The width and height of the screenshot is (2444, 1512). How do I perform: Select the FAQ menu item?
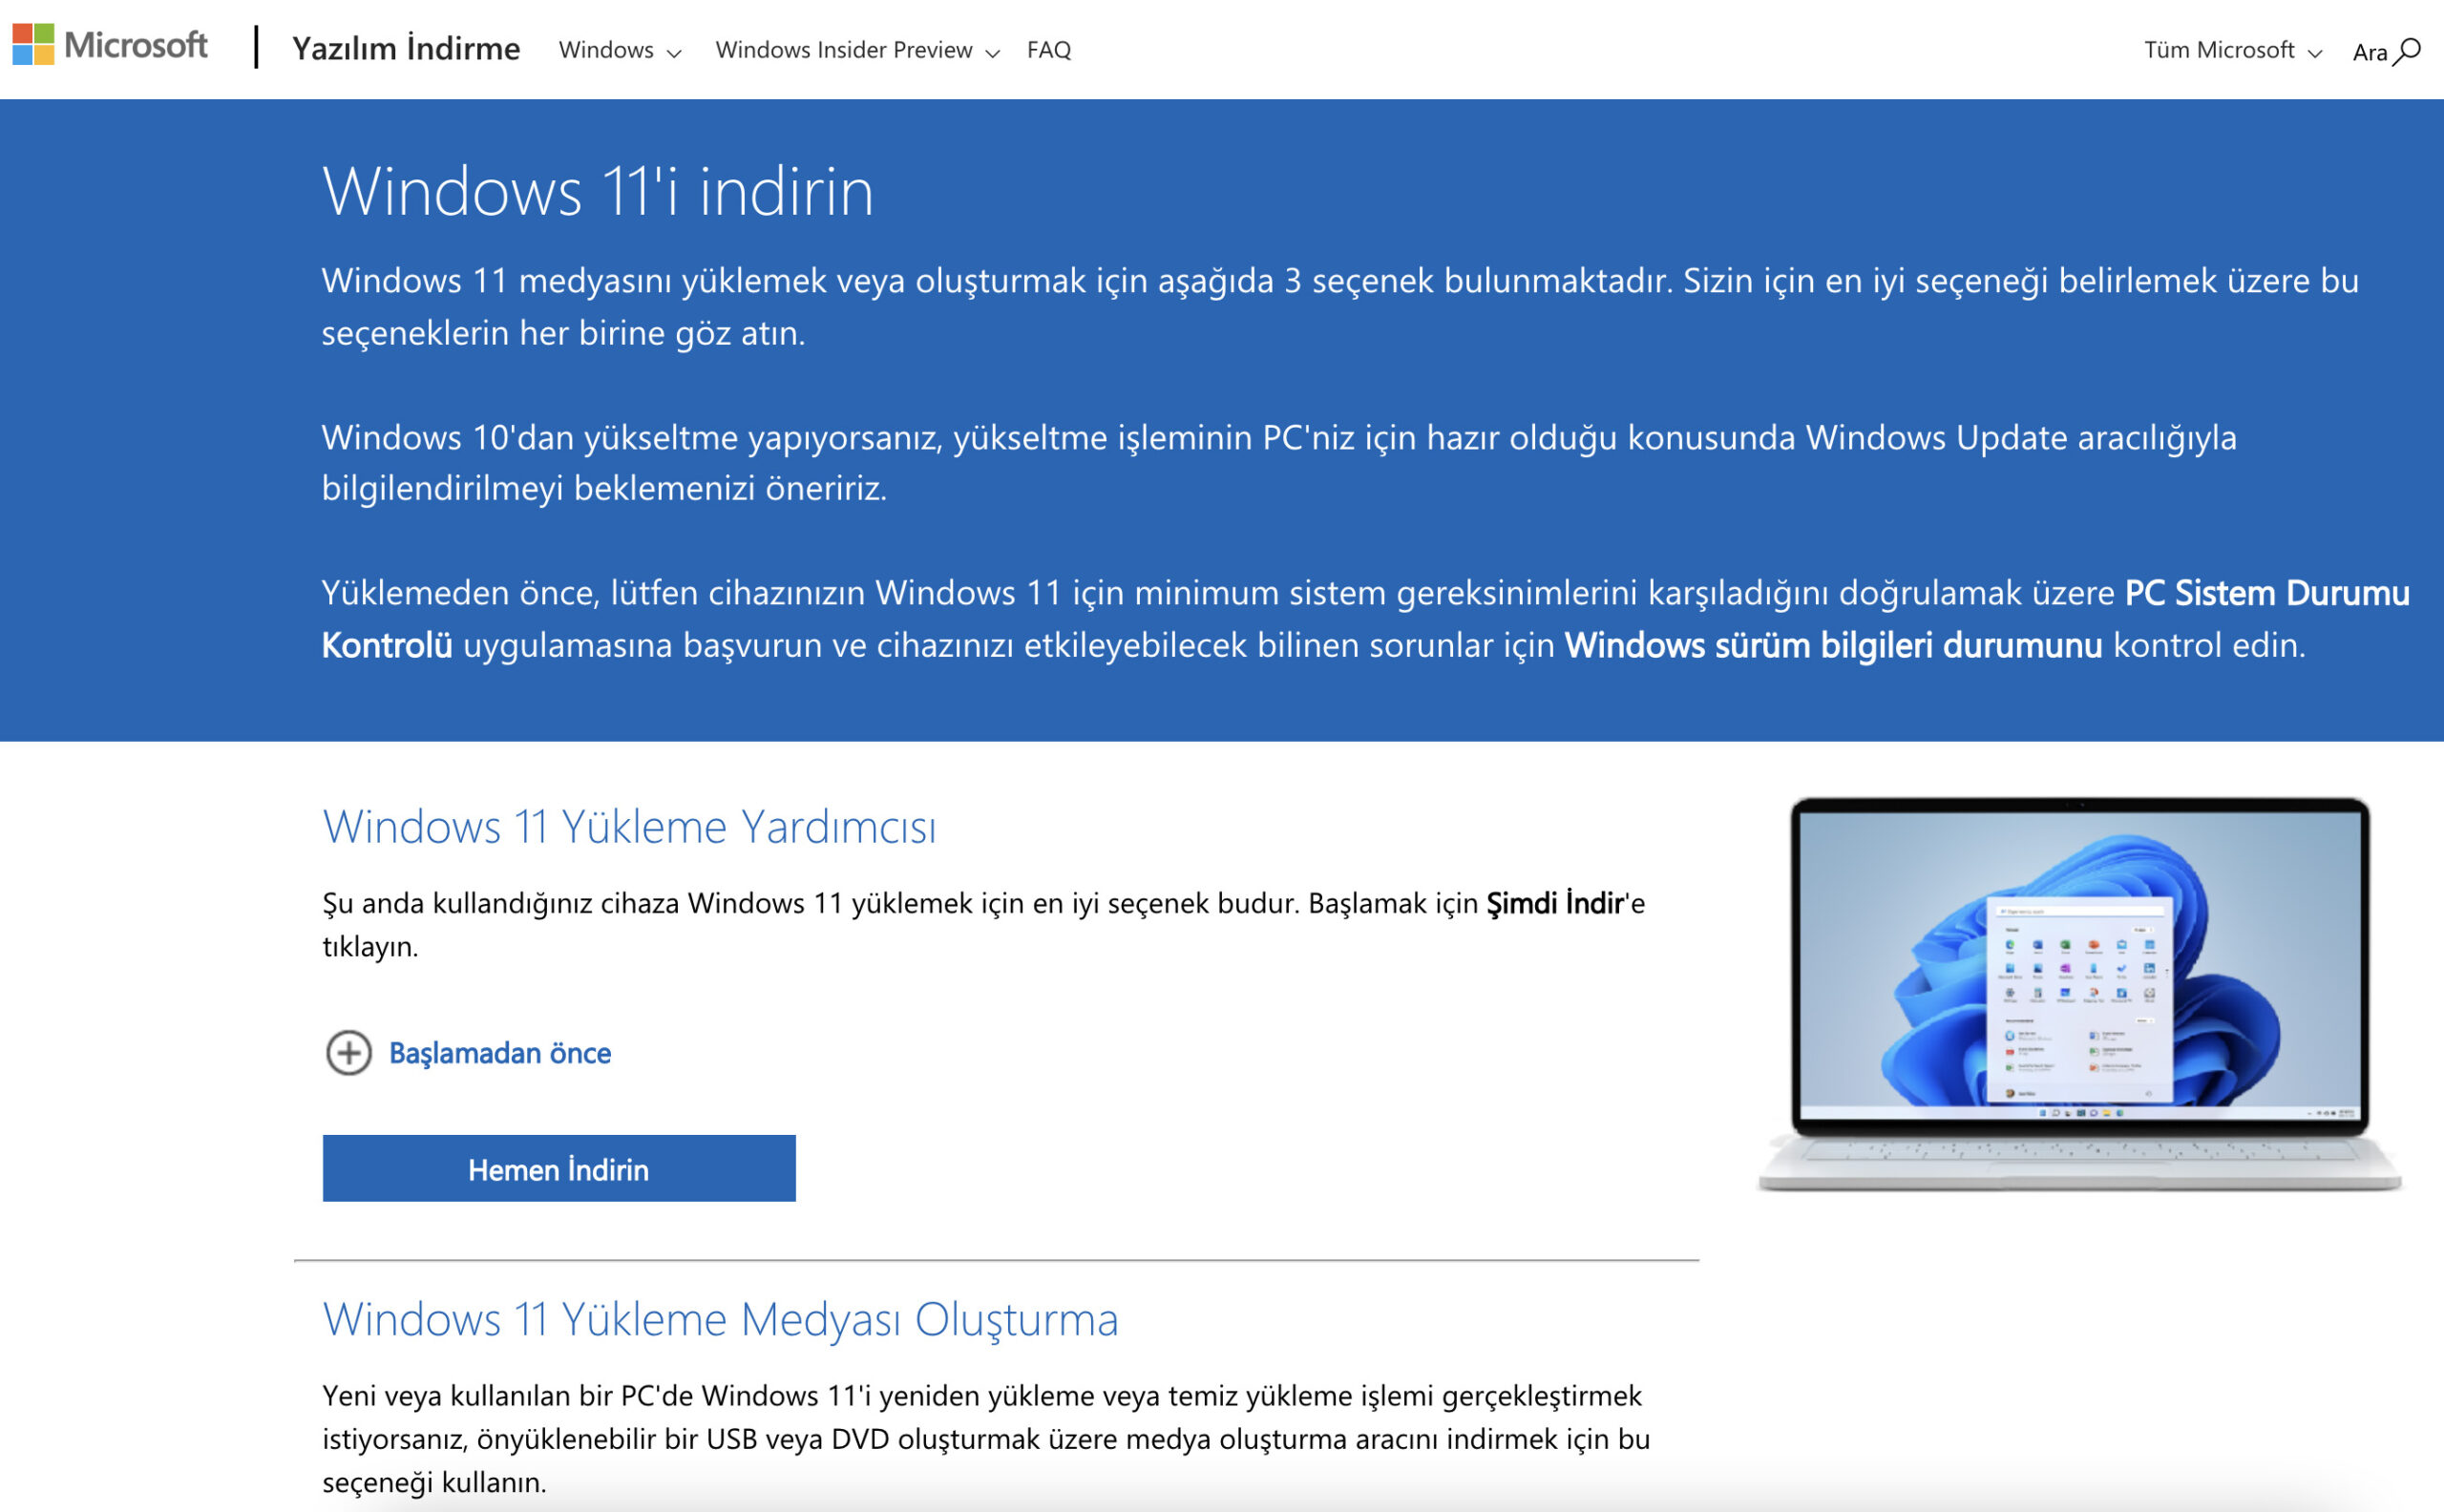click(1048, 49)
